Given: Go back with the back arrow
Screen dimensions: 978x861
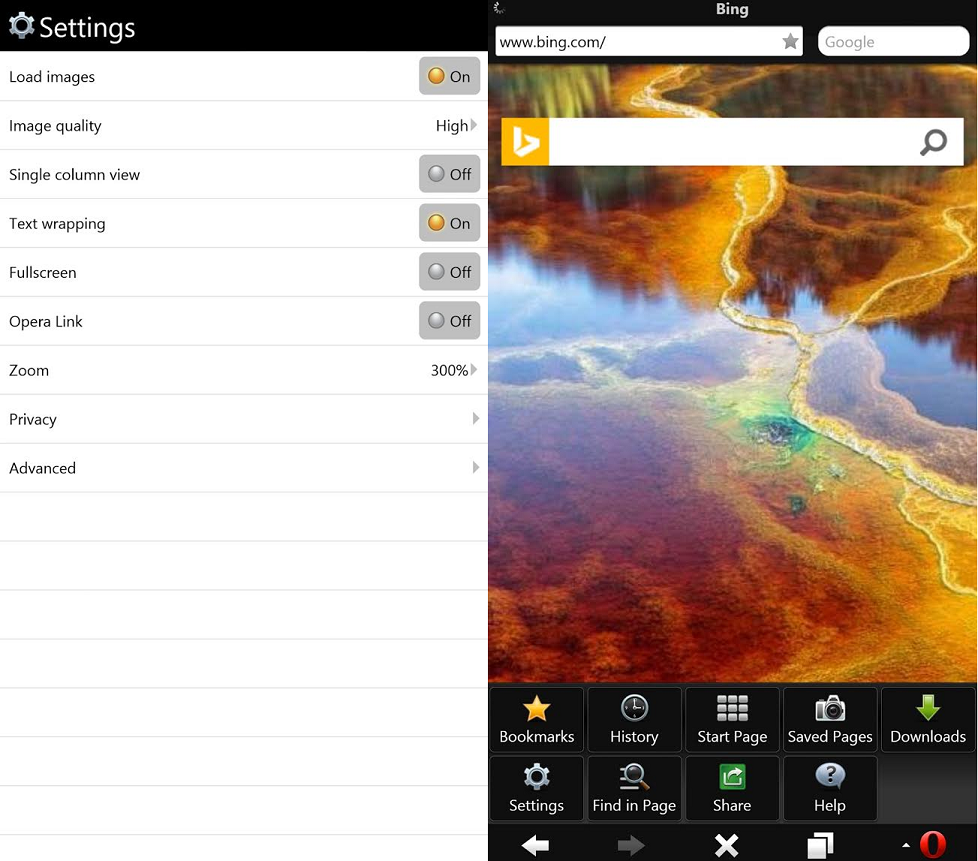Looking at the screenshot, I should coord(534,845).
